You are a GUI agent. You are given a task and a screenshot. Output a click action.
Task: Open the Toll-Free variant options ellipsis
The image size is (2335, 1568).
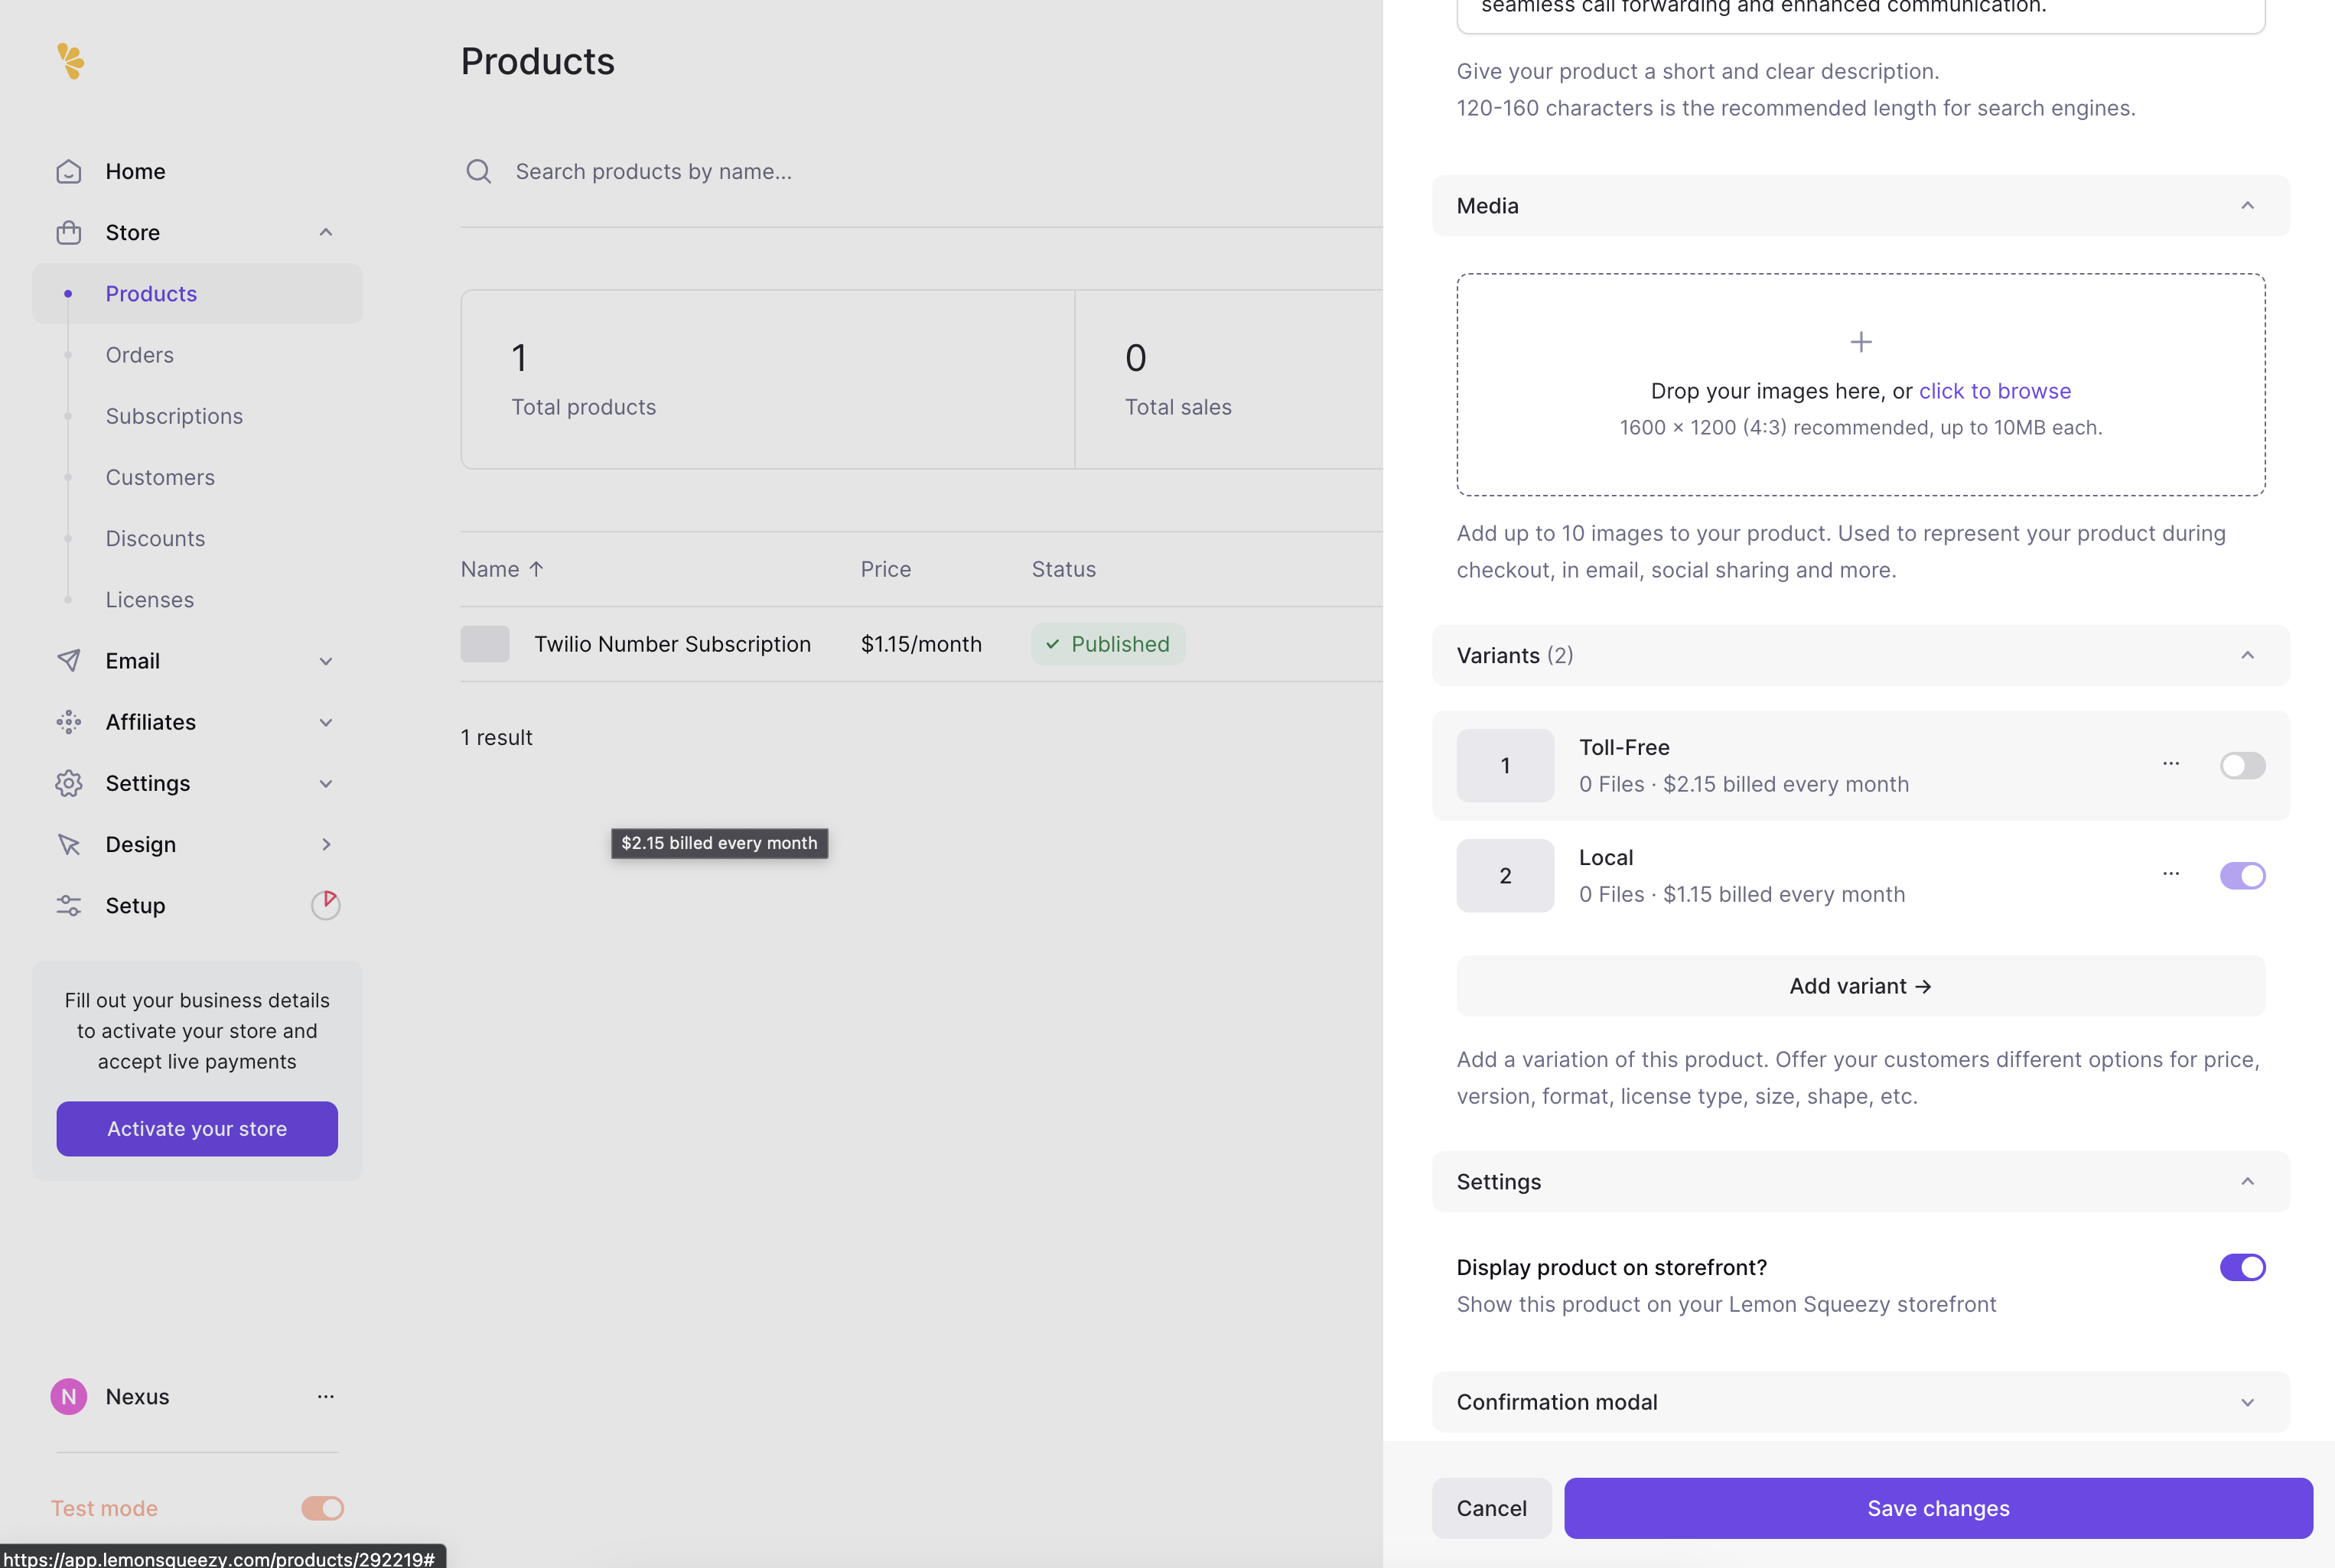pos(2171,764)
